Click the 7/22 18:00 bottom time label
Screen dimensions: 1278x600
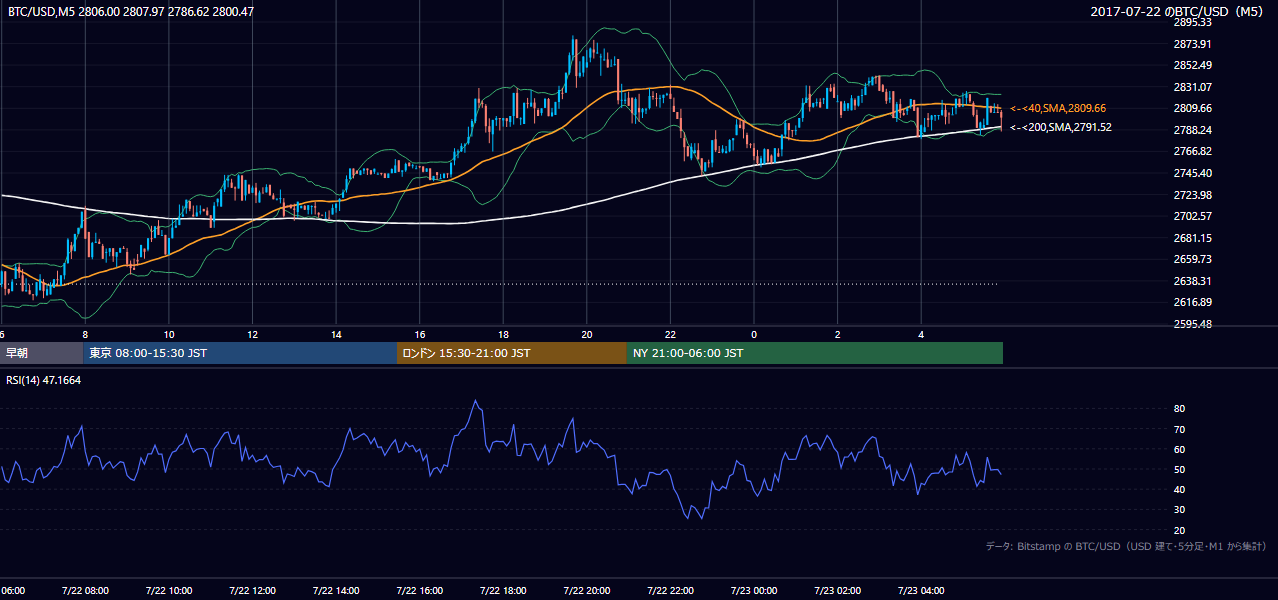[x=503, y=591]
